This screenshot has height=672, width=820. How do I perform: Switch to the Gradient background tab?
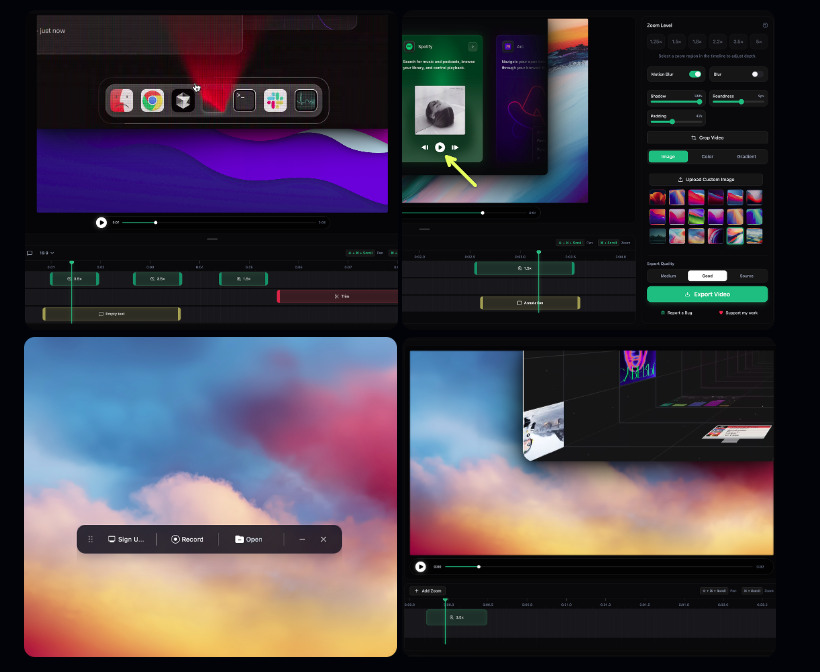[x=747, y=156]
